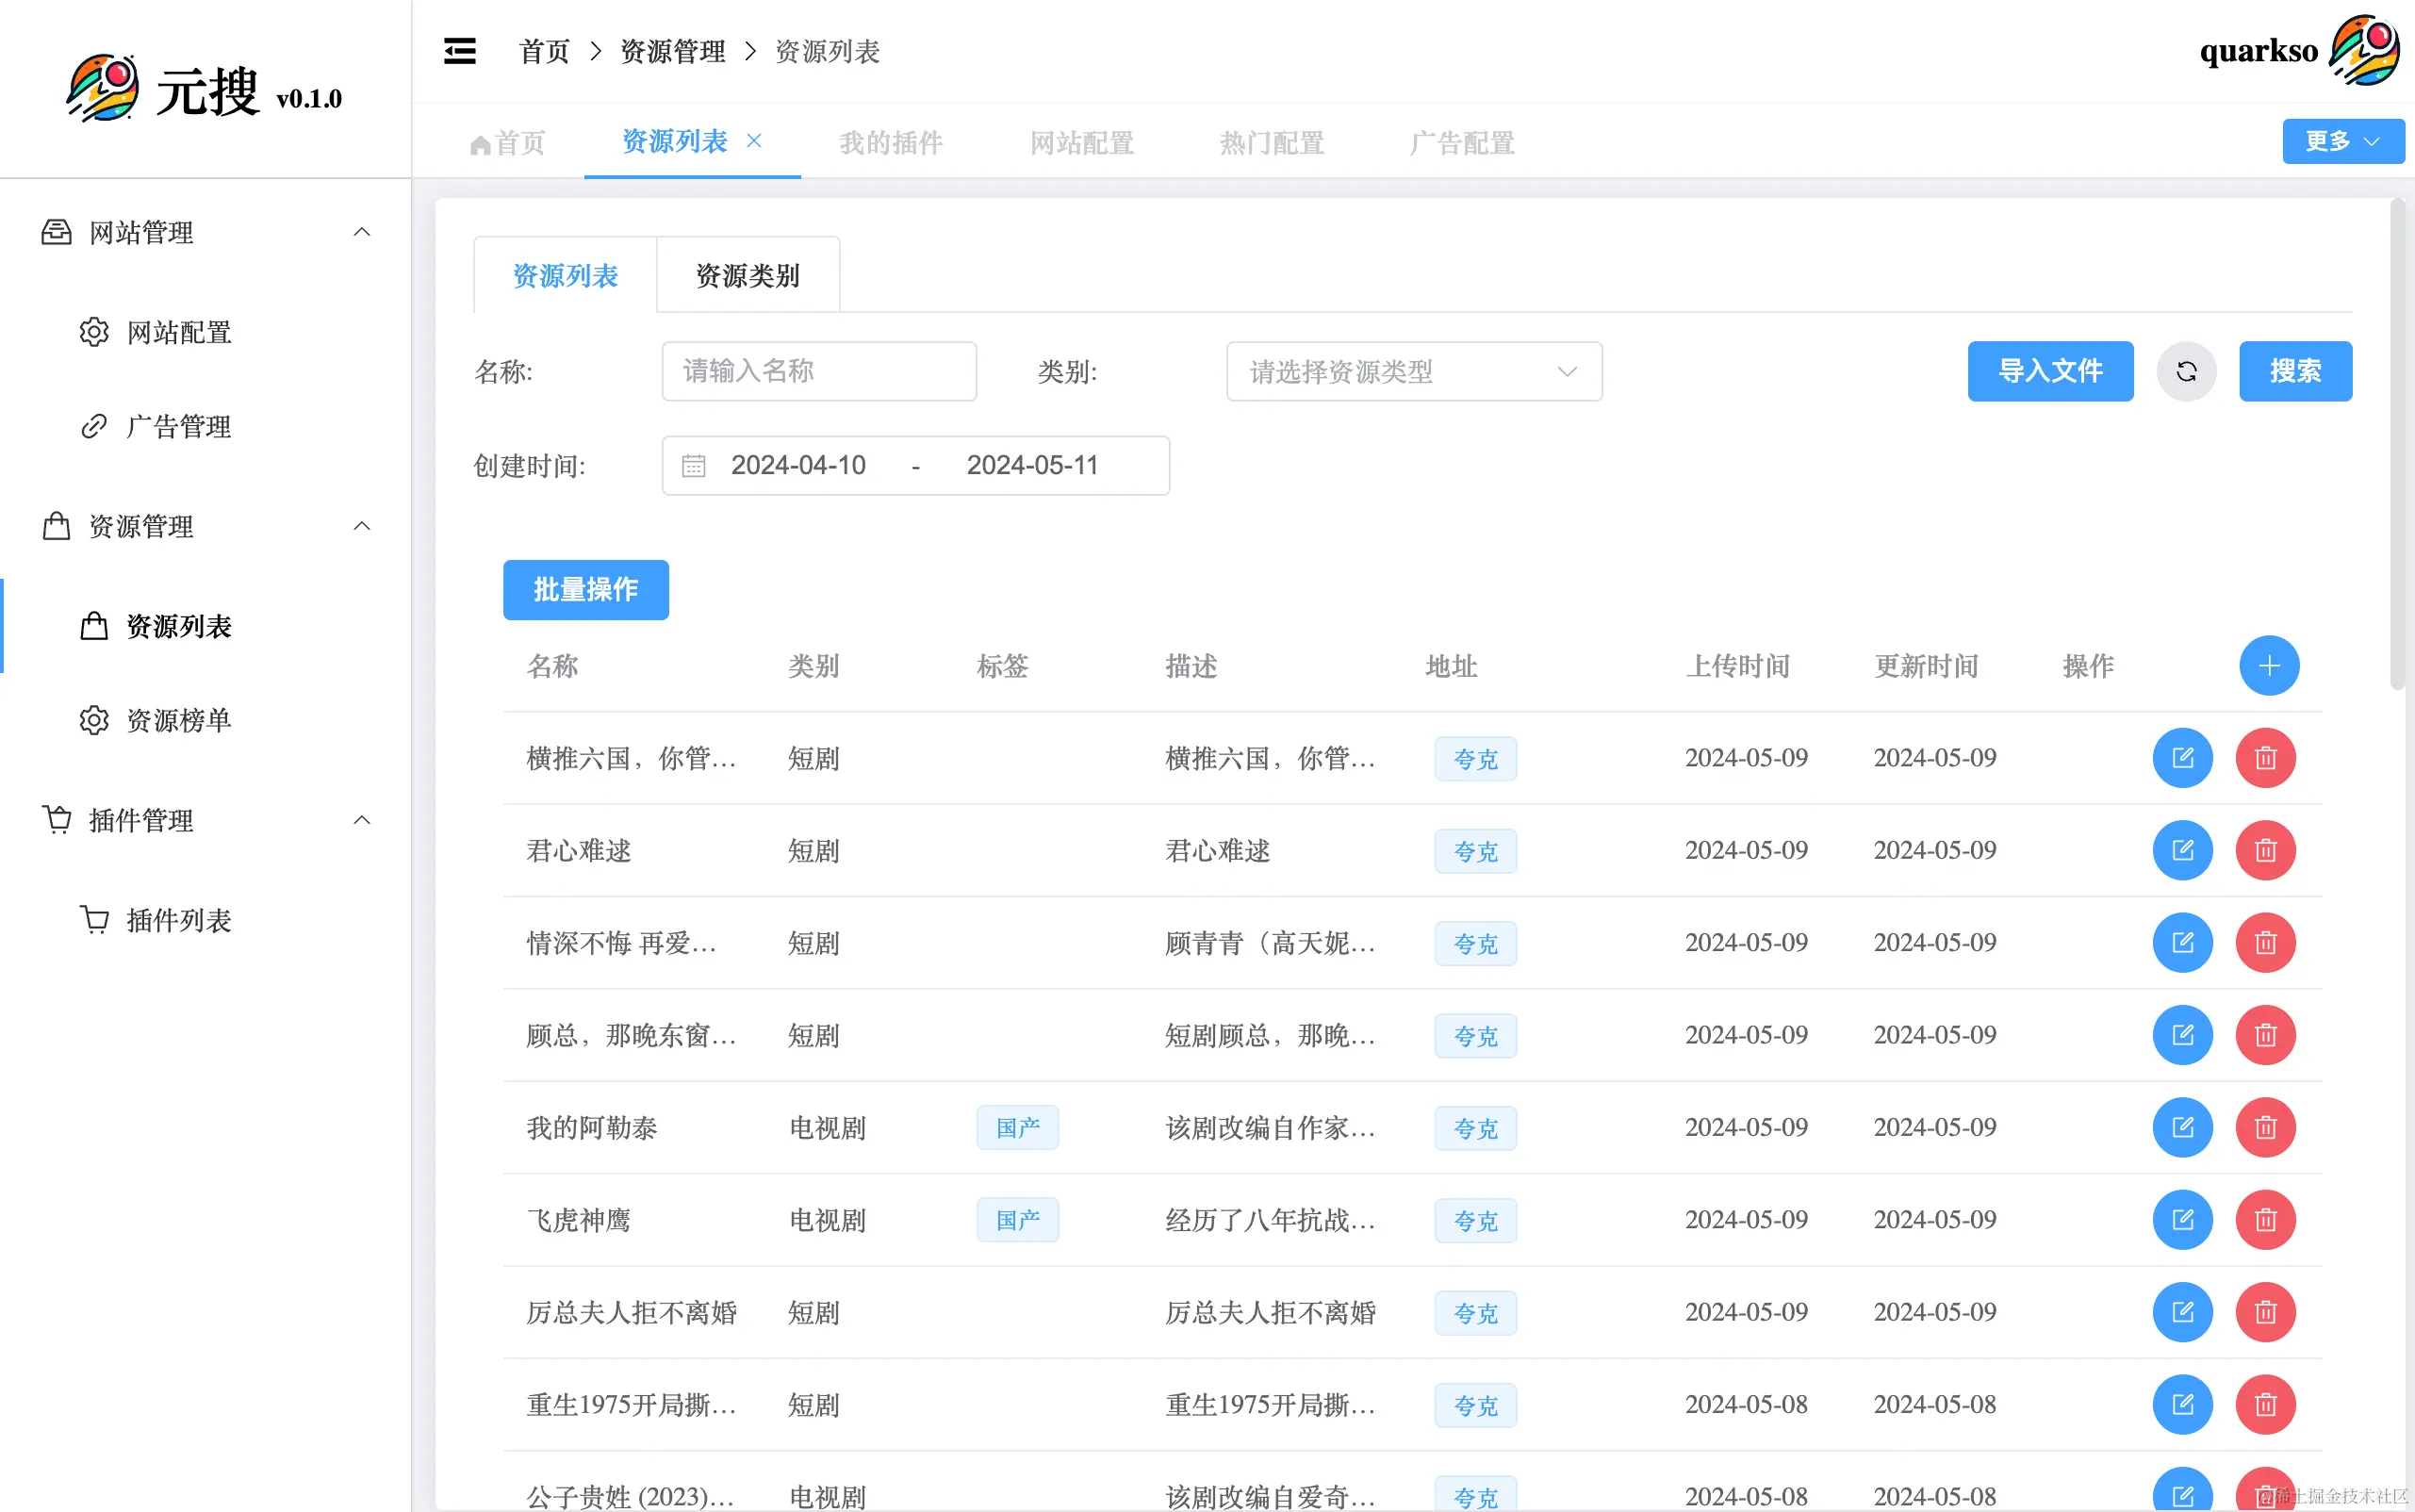Delete the 厉总夫人拒不离婚 row
Viewport: 2415px width, 1512px height.
click(x=2265, y=1312)
